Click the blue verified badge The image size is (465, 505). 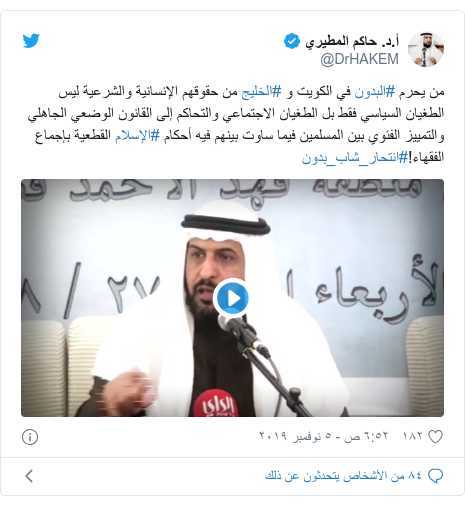292,41
